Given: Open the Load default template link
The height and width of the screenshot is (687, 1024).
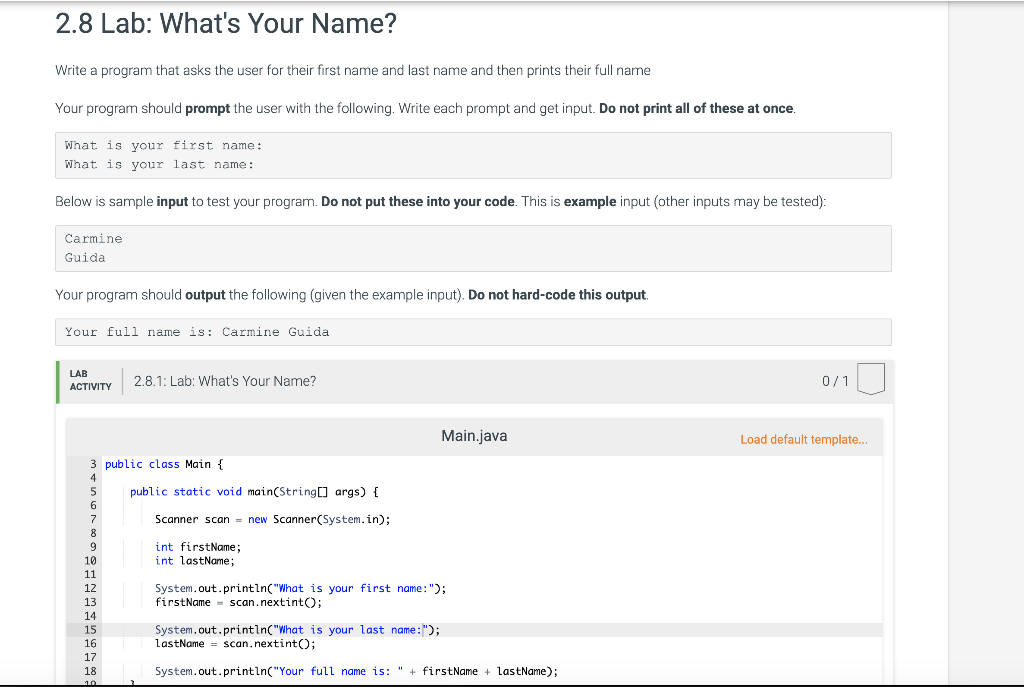Looking at the screenshot, I should tap(806, 439).
